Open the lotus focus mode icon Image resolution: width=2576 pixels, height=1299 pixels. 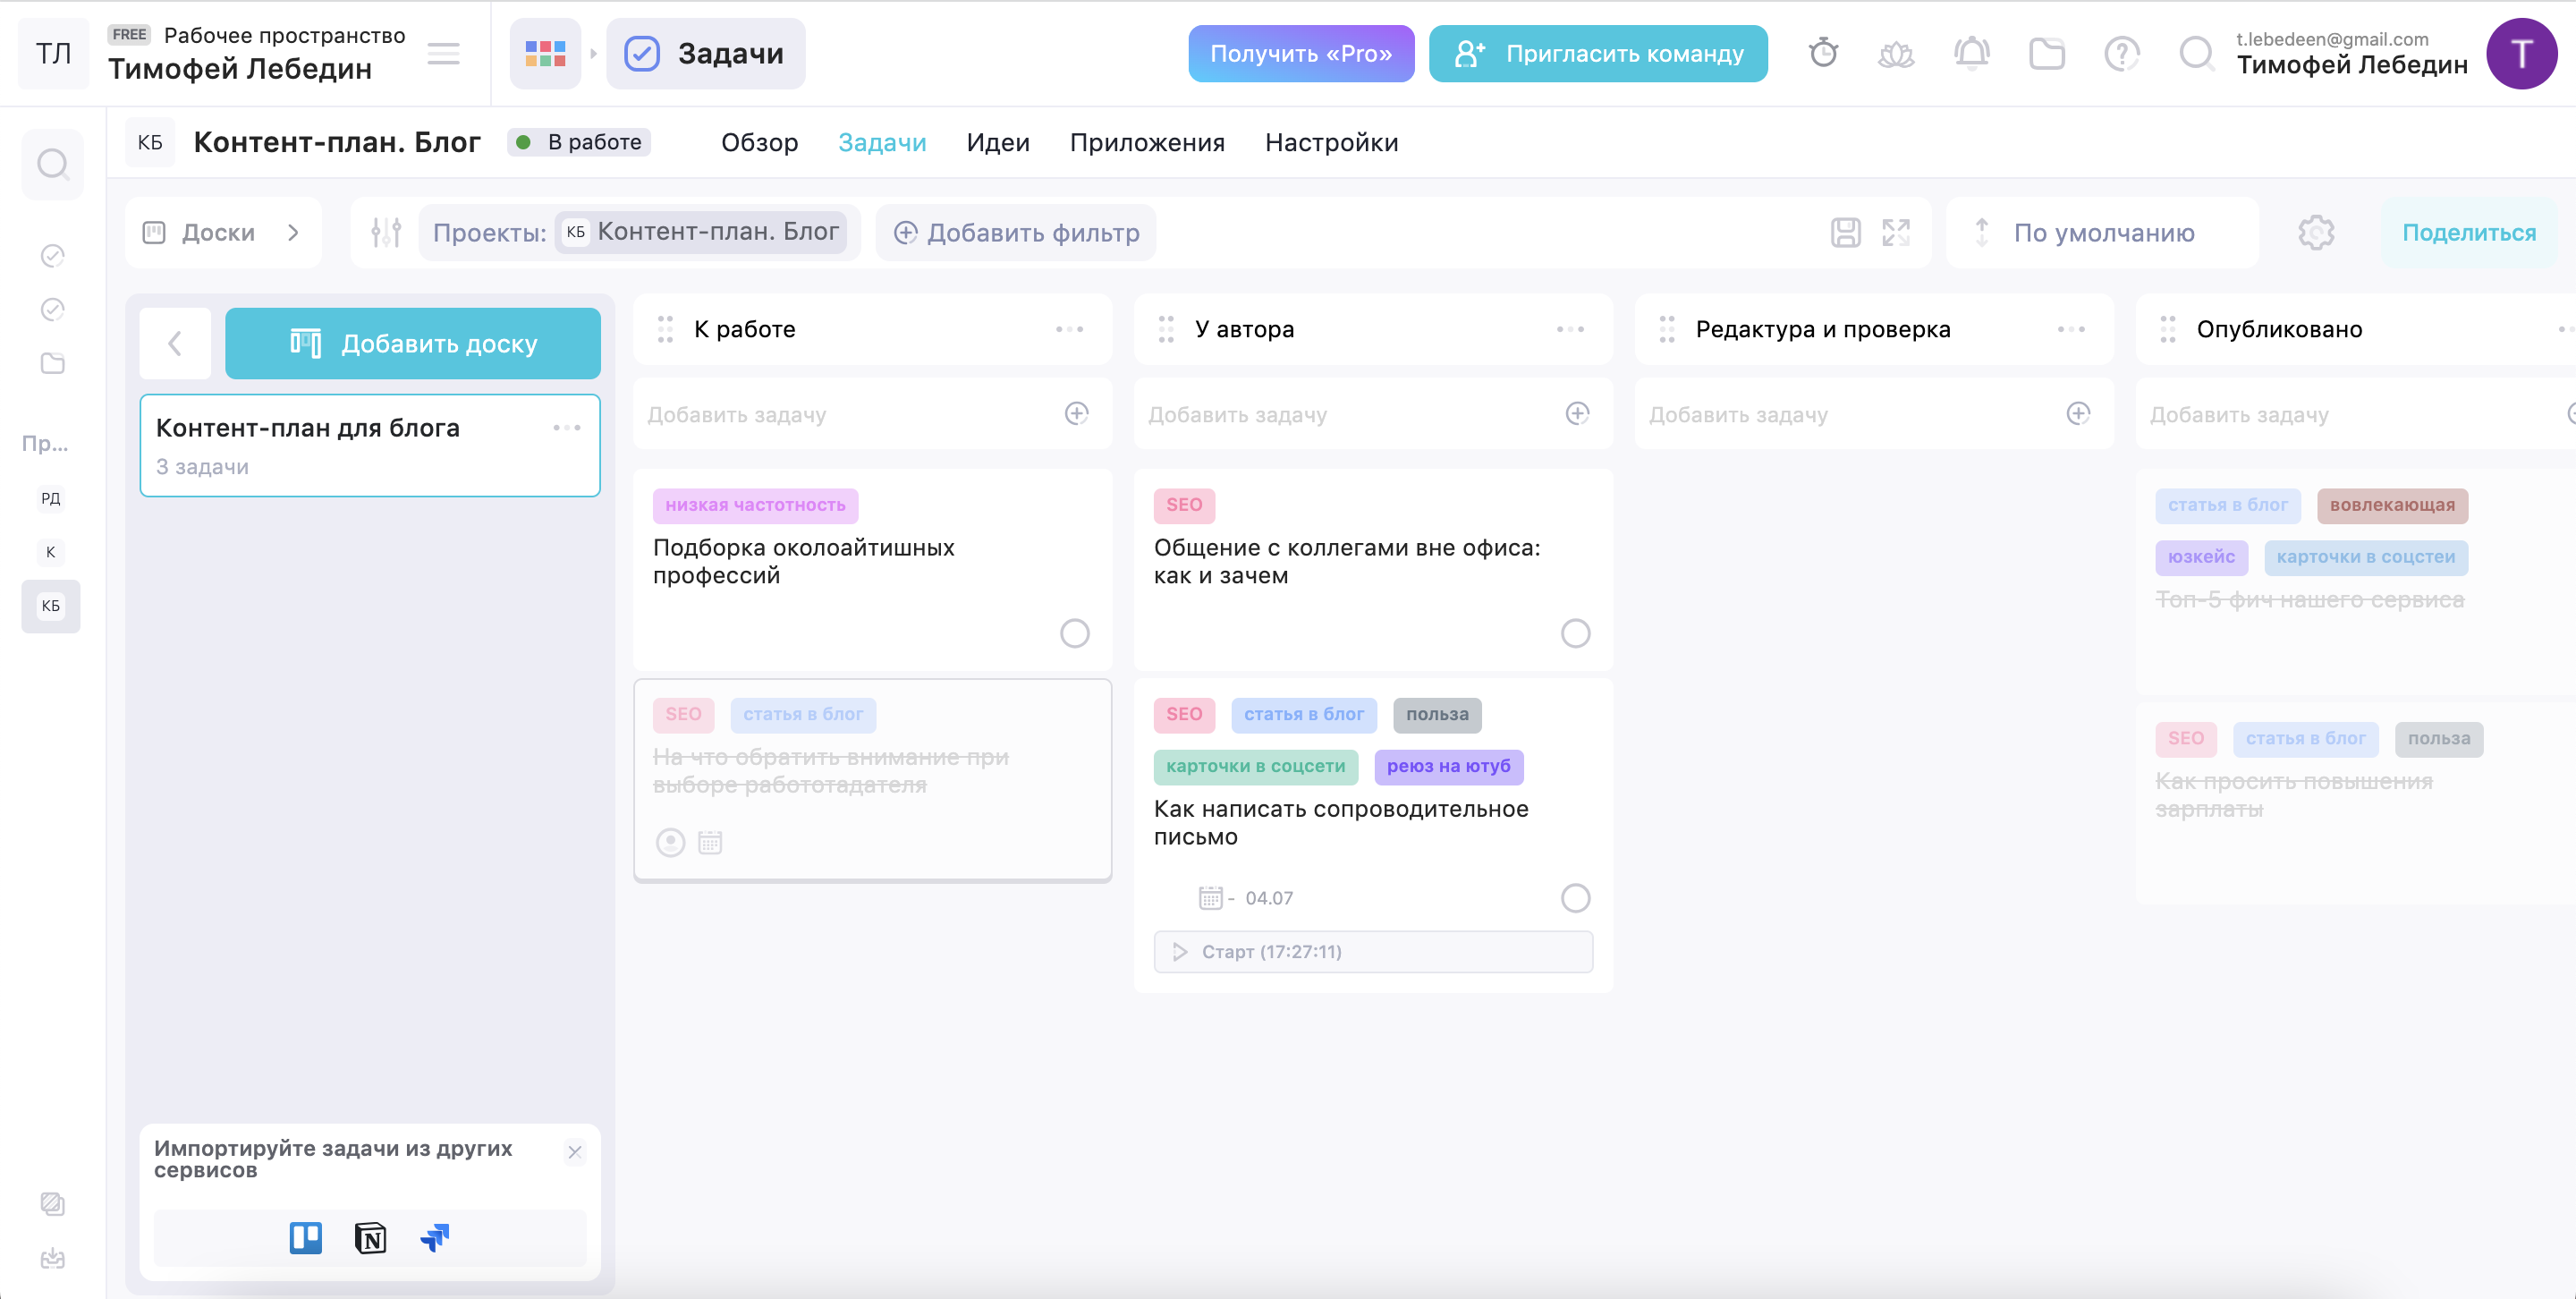click(x=1896, y=53)
